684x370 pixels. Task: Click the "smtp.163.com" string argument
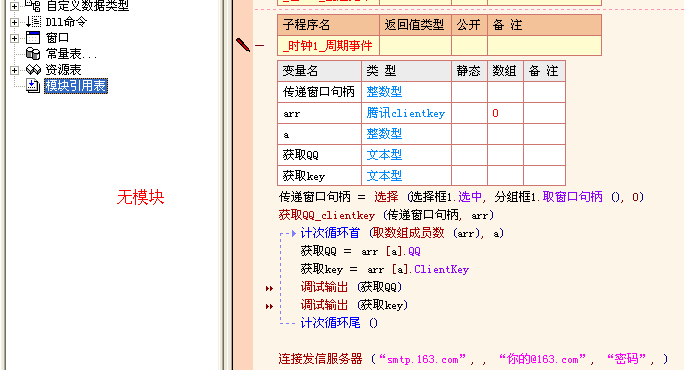click(x=423, y=360)
